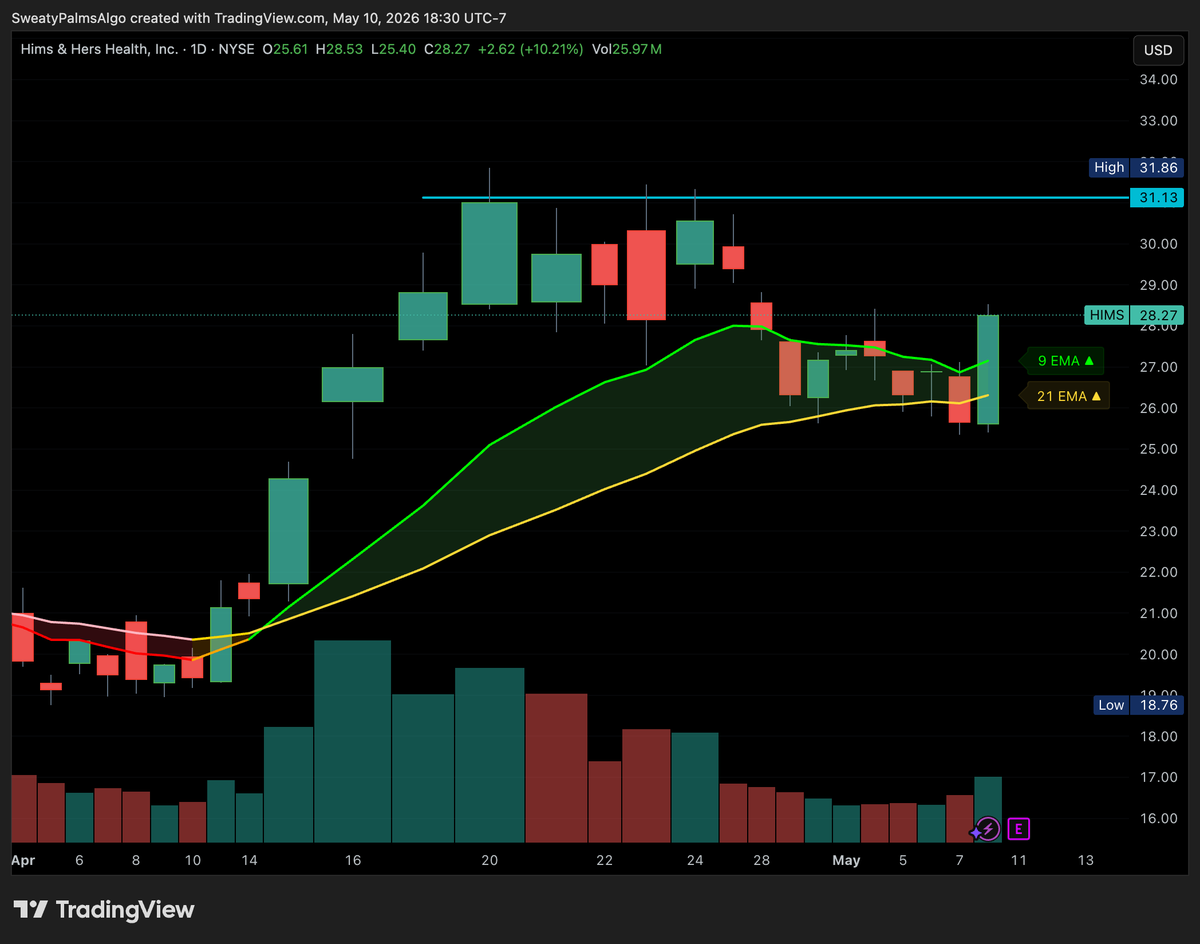Click the 33.00 price axis label

[1157, 121]
